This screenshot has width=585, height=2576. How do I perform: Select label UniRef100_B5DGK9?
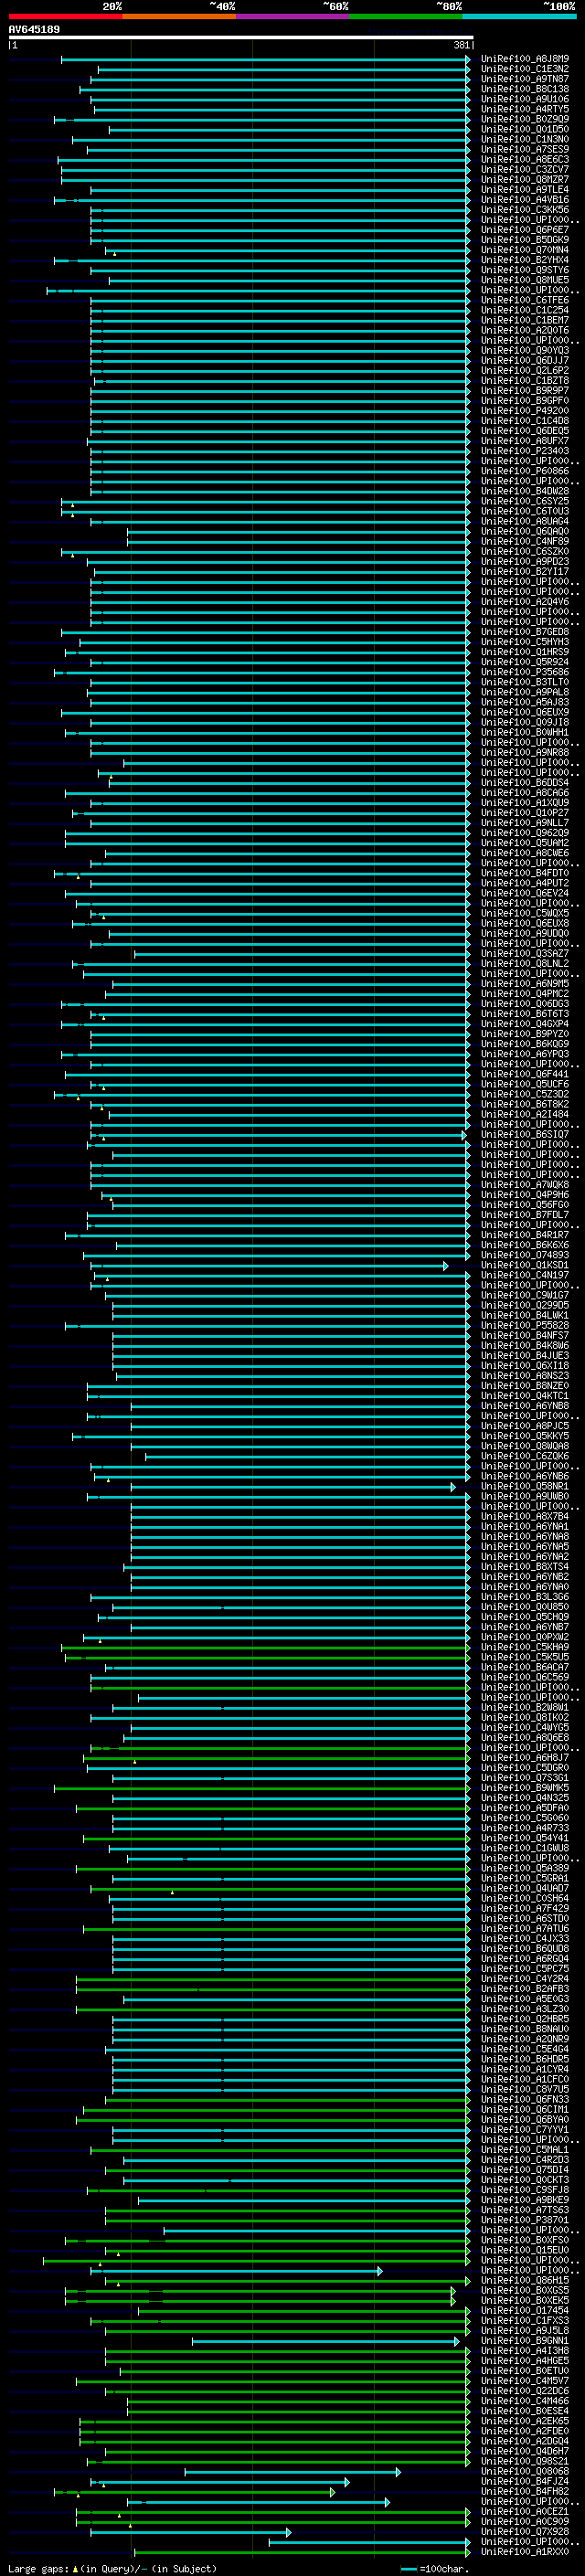pyautogui.click(x=524, y=239)
